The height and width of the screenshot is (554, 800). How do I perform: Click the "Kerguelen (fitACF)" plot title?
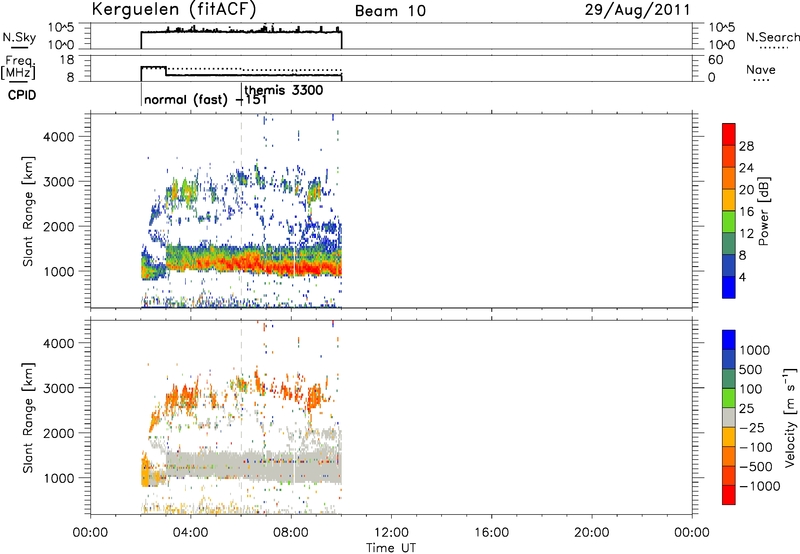pyautogui.click(x=173, y=9)
